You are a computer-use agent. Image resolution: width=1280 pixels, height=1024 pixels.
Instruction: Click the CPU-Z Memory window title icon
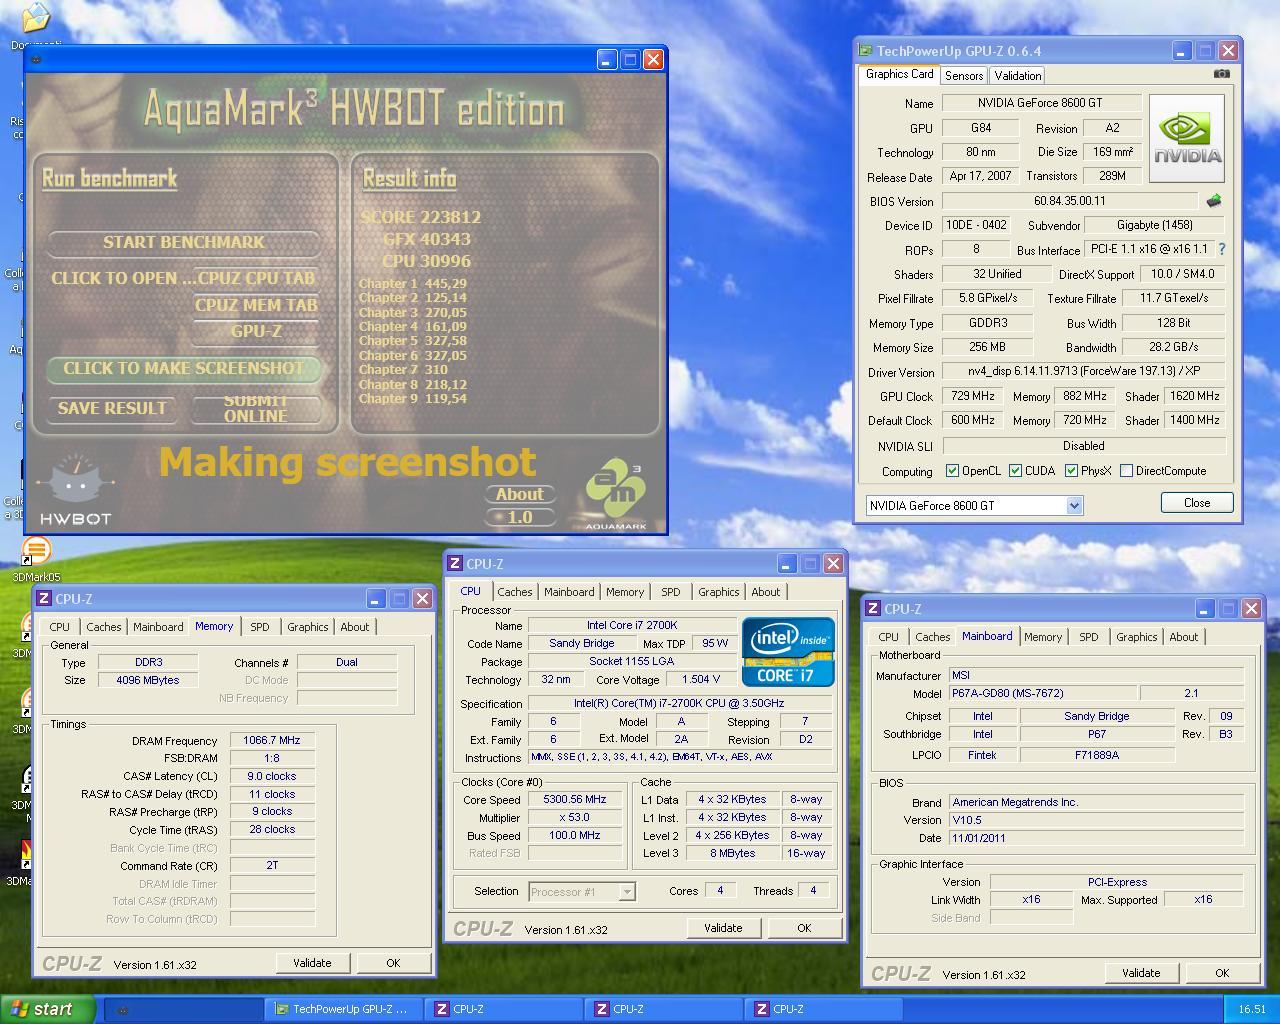click(44, 598)
